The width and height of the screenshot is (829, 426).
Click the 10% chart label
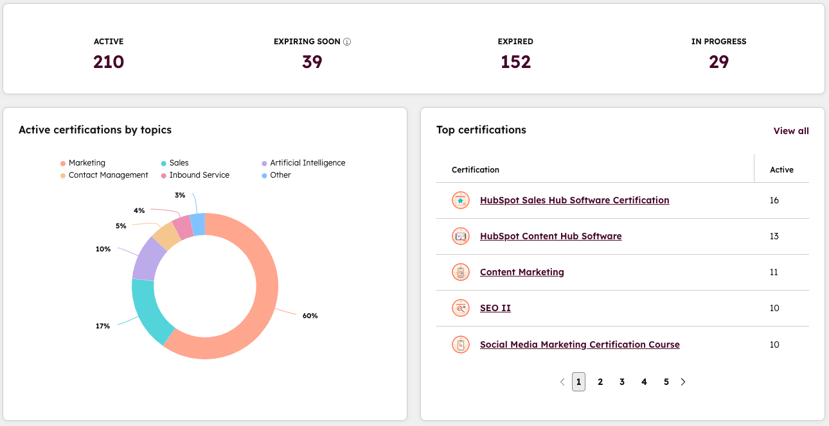(103, 249)
